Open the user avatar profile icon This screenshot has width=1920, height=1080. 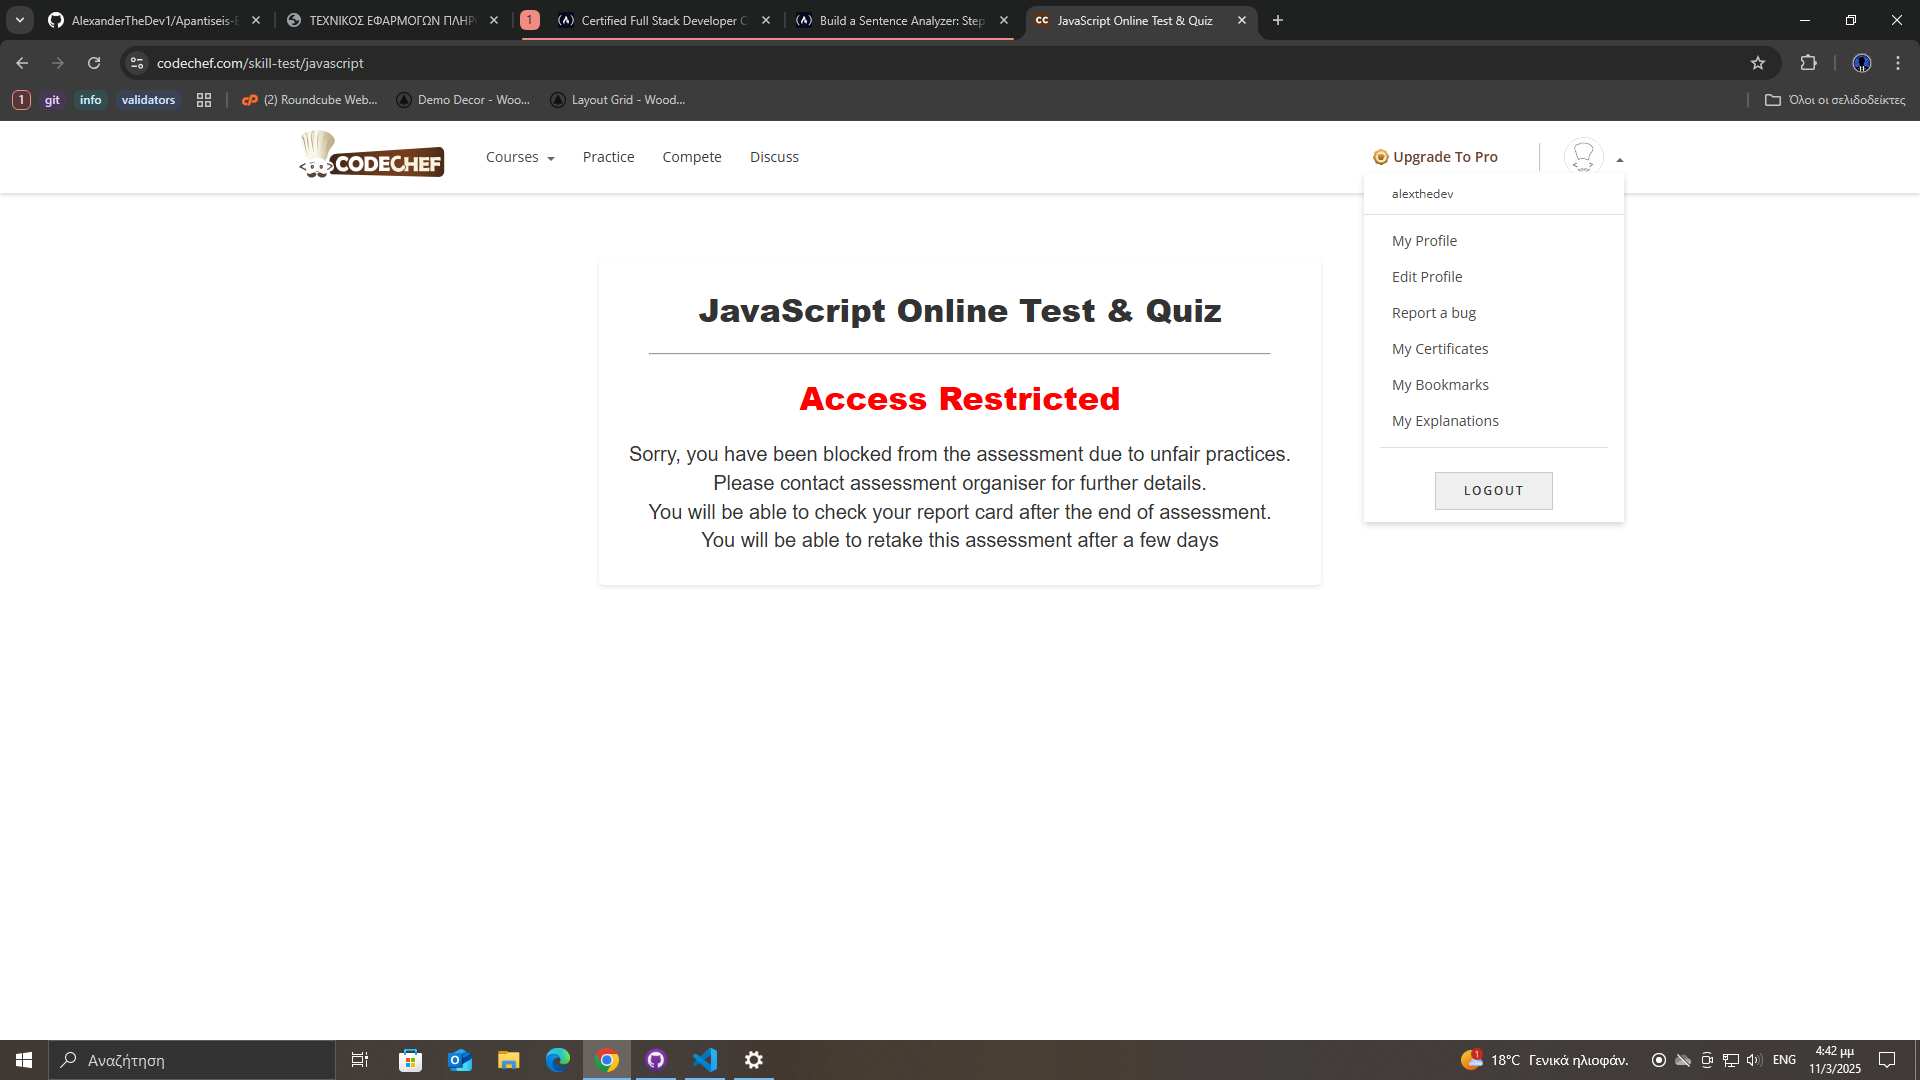[1583, 156]
